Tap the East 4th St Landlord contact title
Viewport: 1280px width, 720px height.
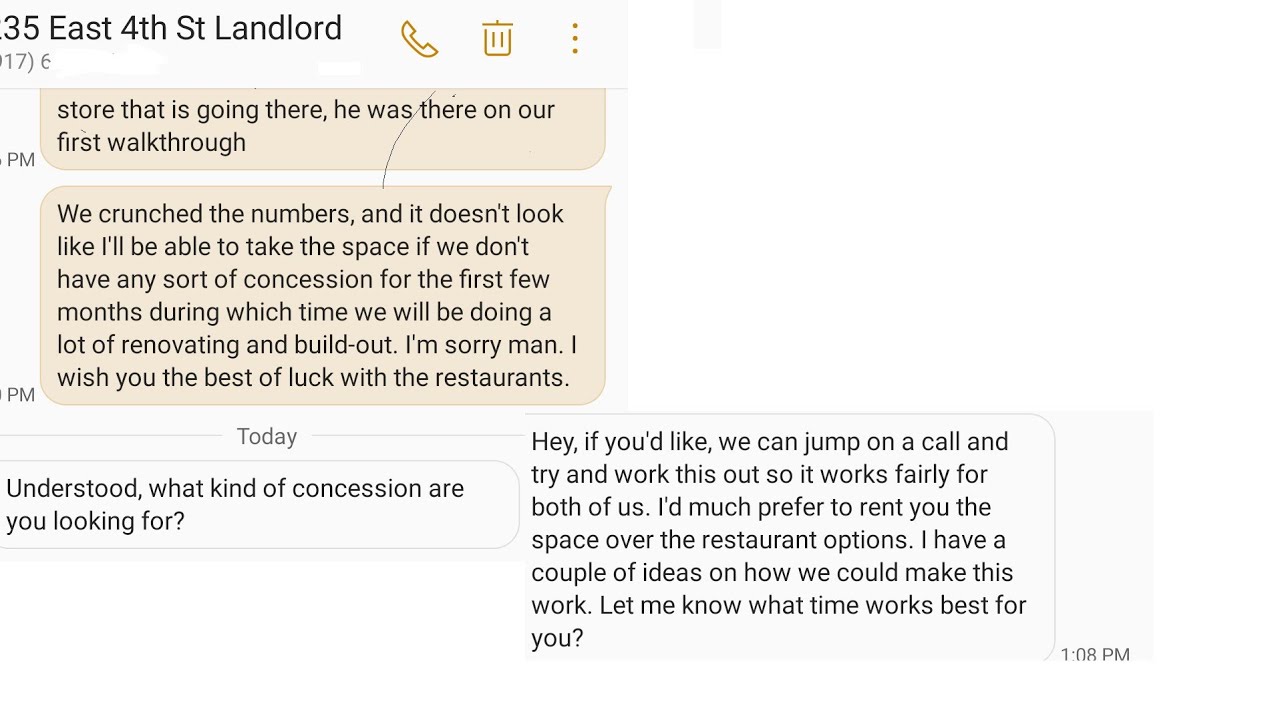click(x=170, y=28)
